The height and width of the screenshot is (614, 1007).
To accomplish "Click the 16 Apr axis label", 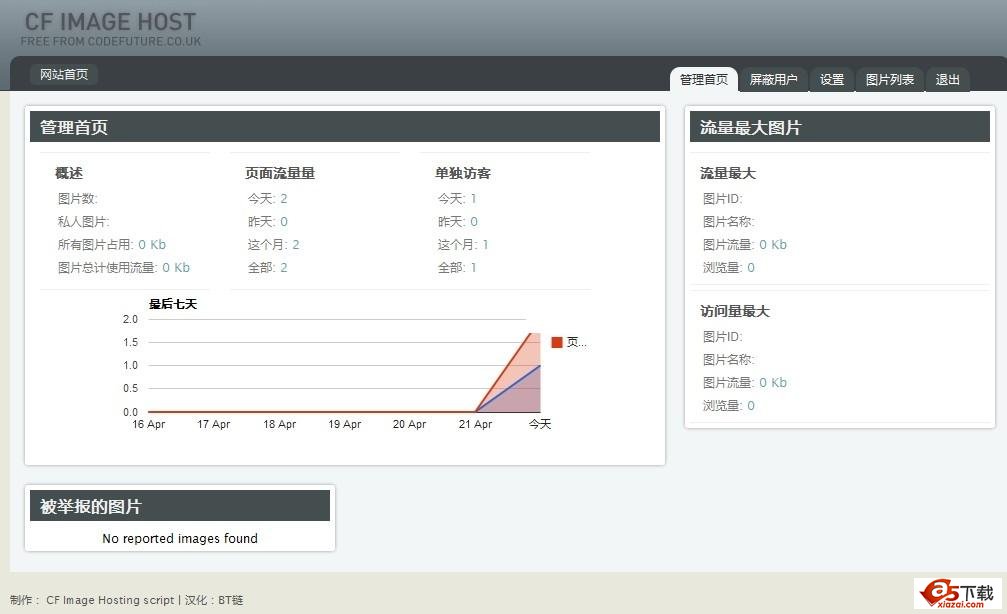I will point(149,424).
